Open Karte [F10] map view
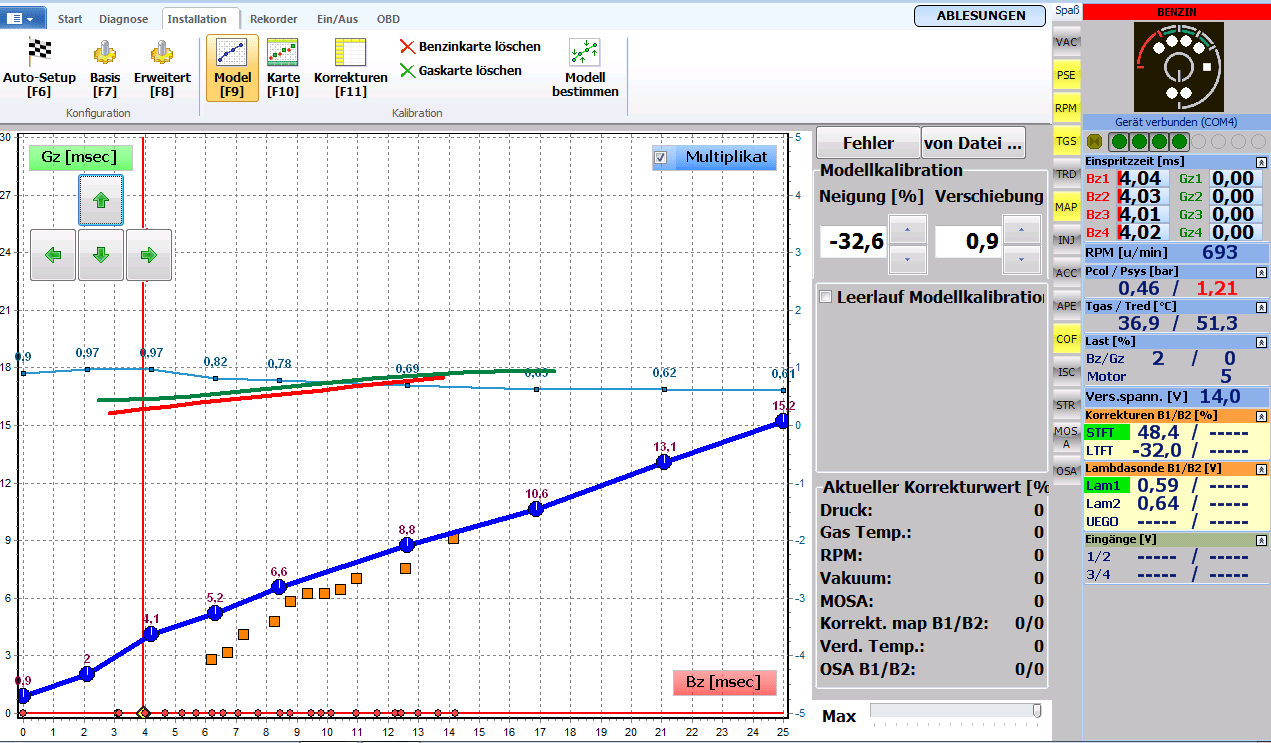Image resolution: width=1271 pixels, height=743 pixels. click(x=283, y=68)
